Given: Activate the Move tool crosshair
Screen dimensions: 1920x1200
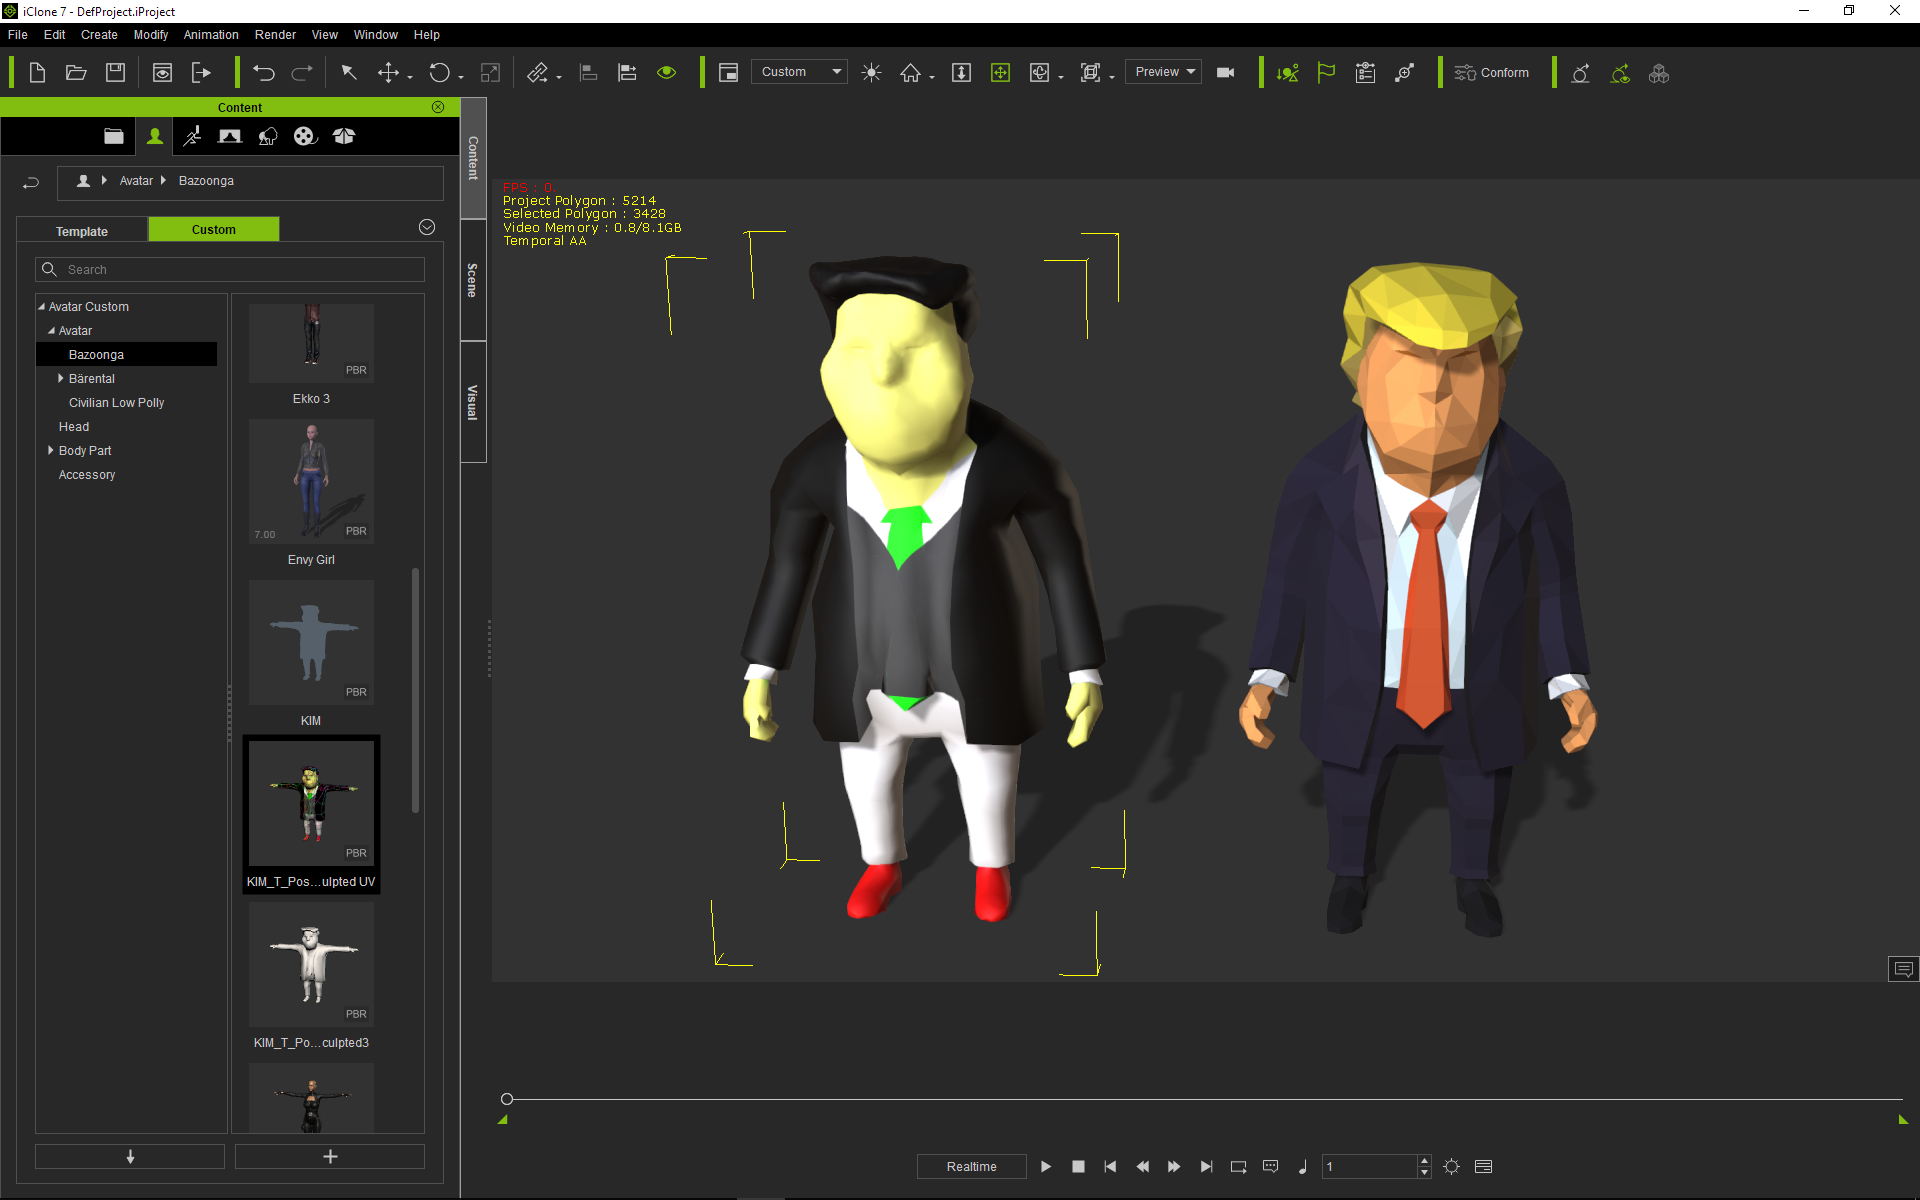Looking at the screenshot, I should coord(388,73).
